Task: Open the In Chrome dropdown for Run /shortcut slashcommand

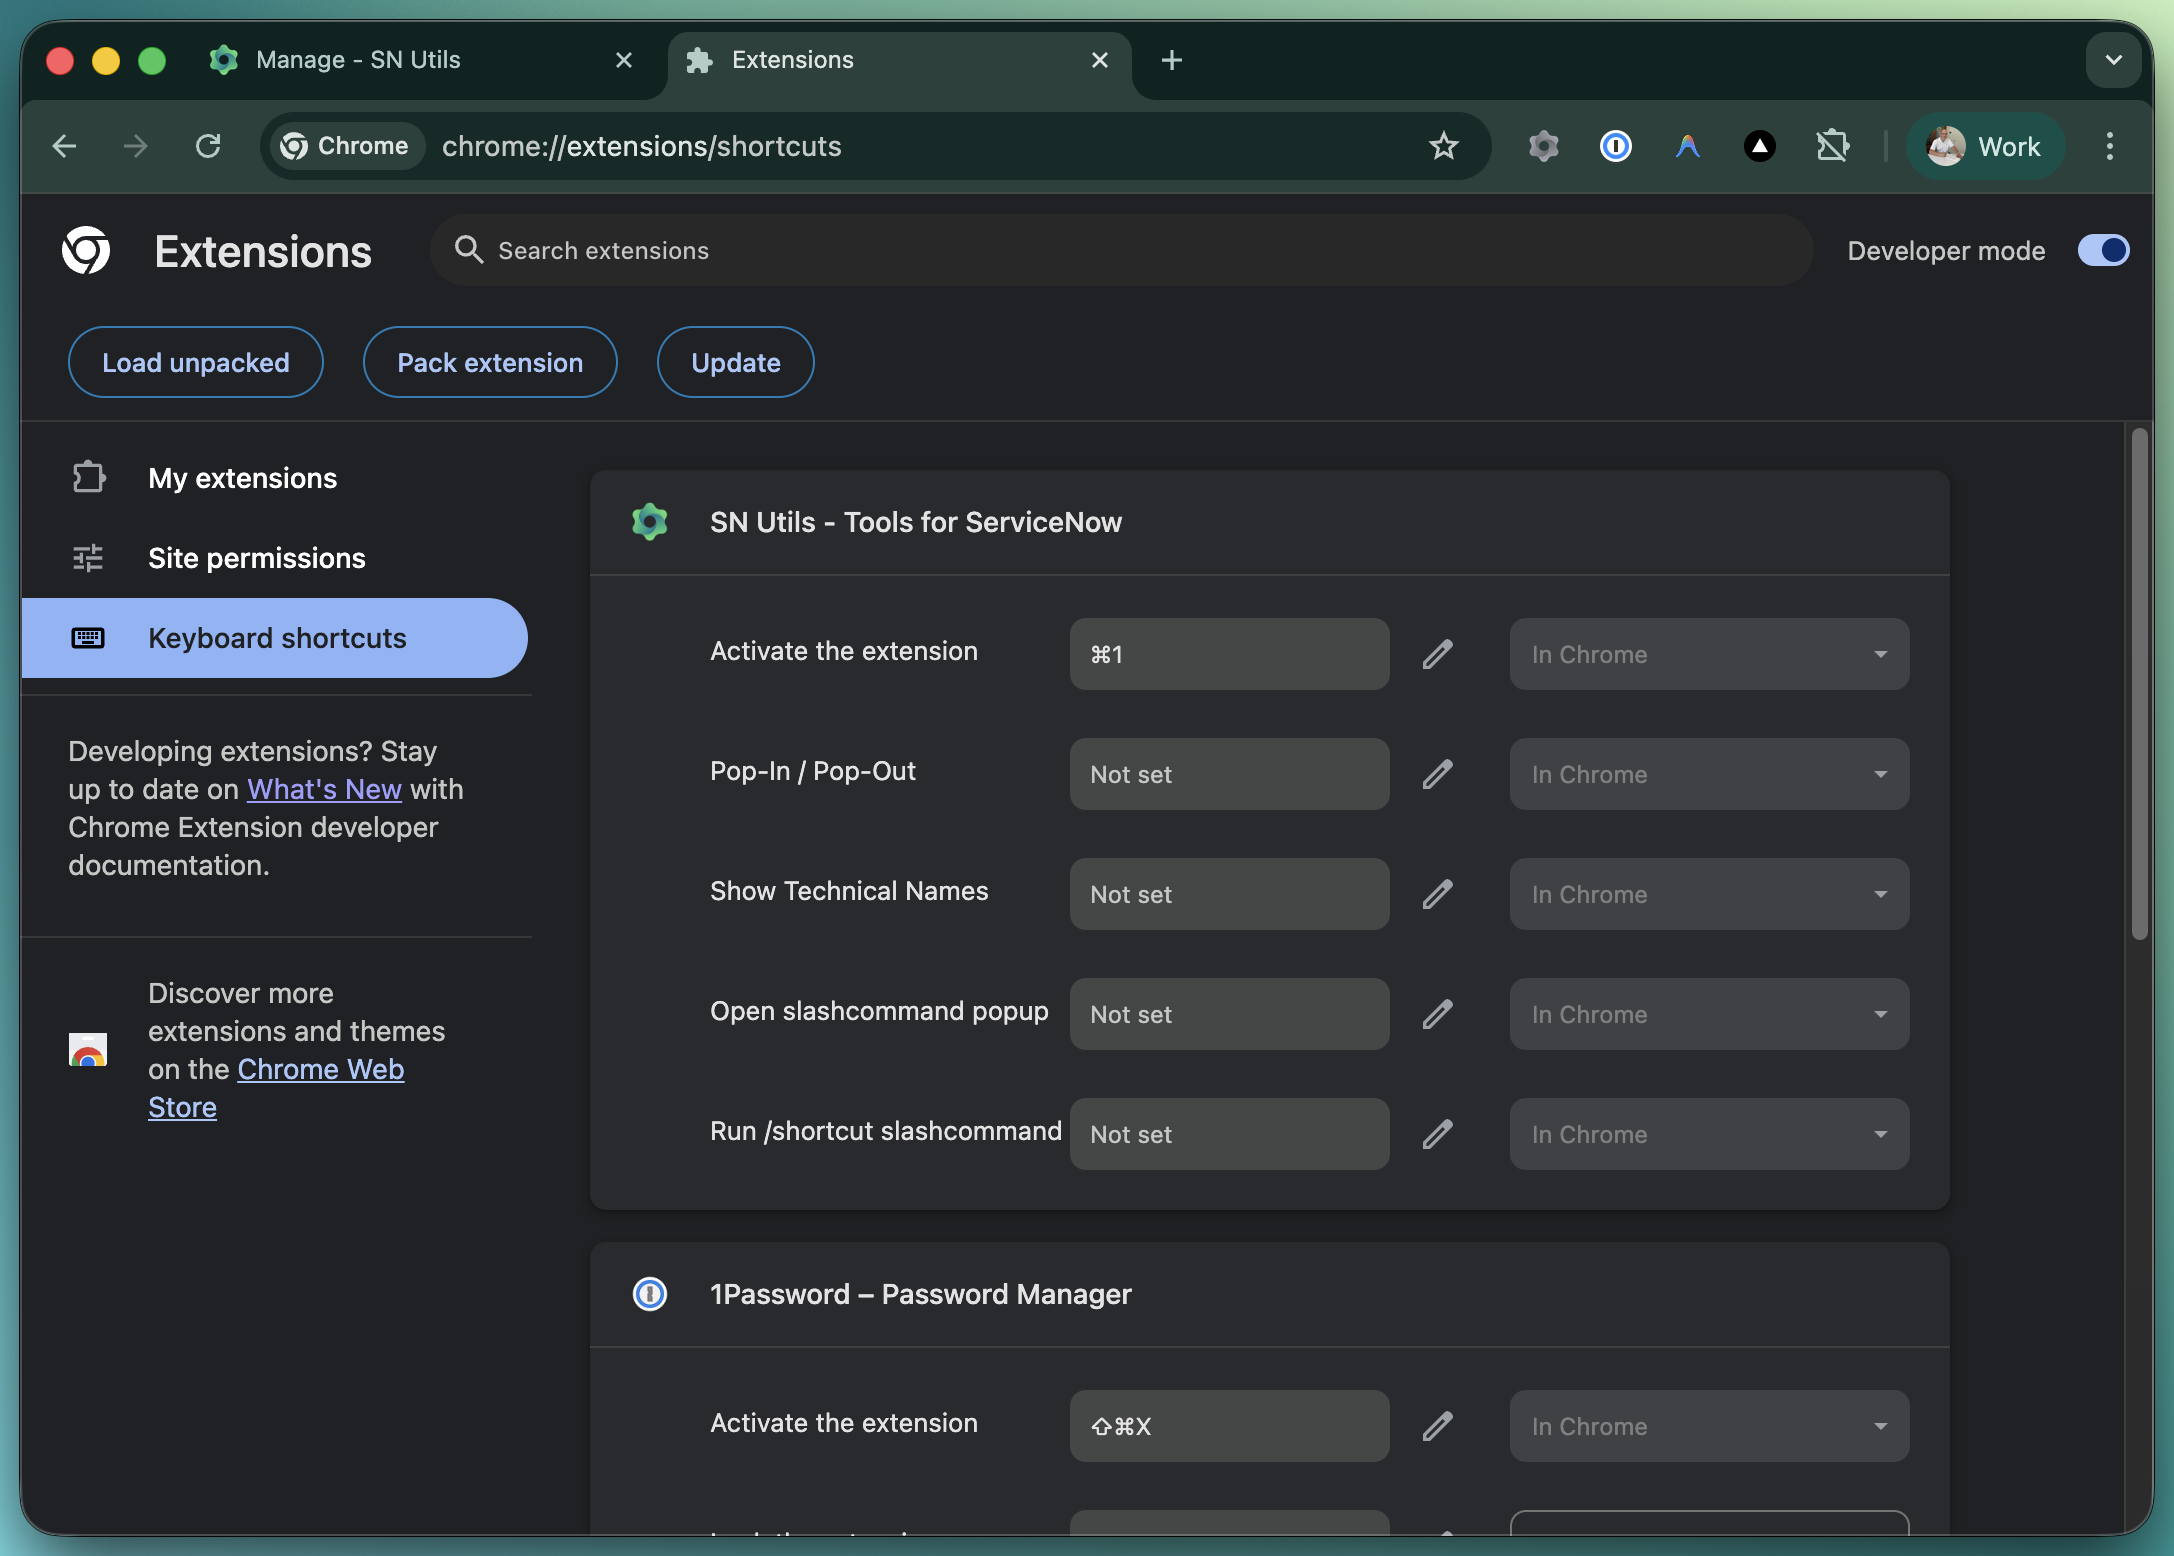Action: click(1708, 1134)
